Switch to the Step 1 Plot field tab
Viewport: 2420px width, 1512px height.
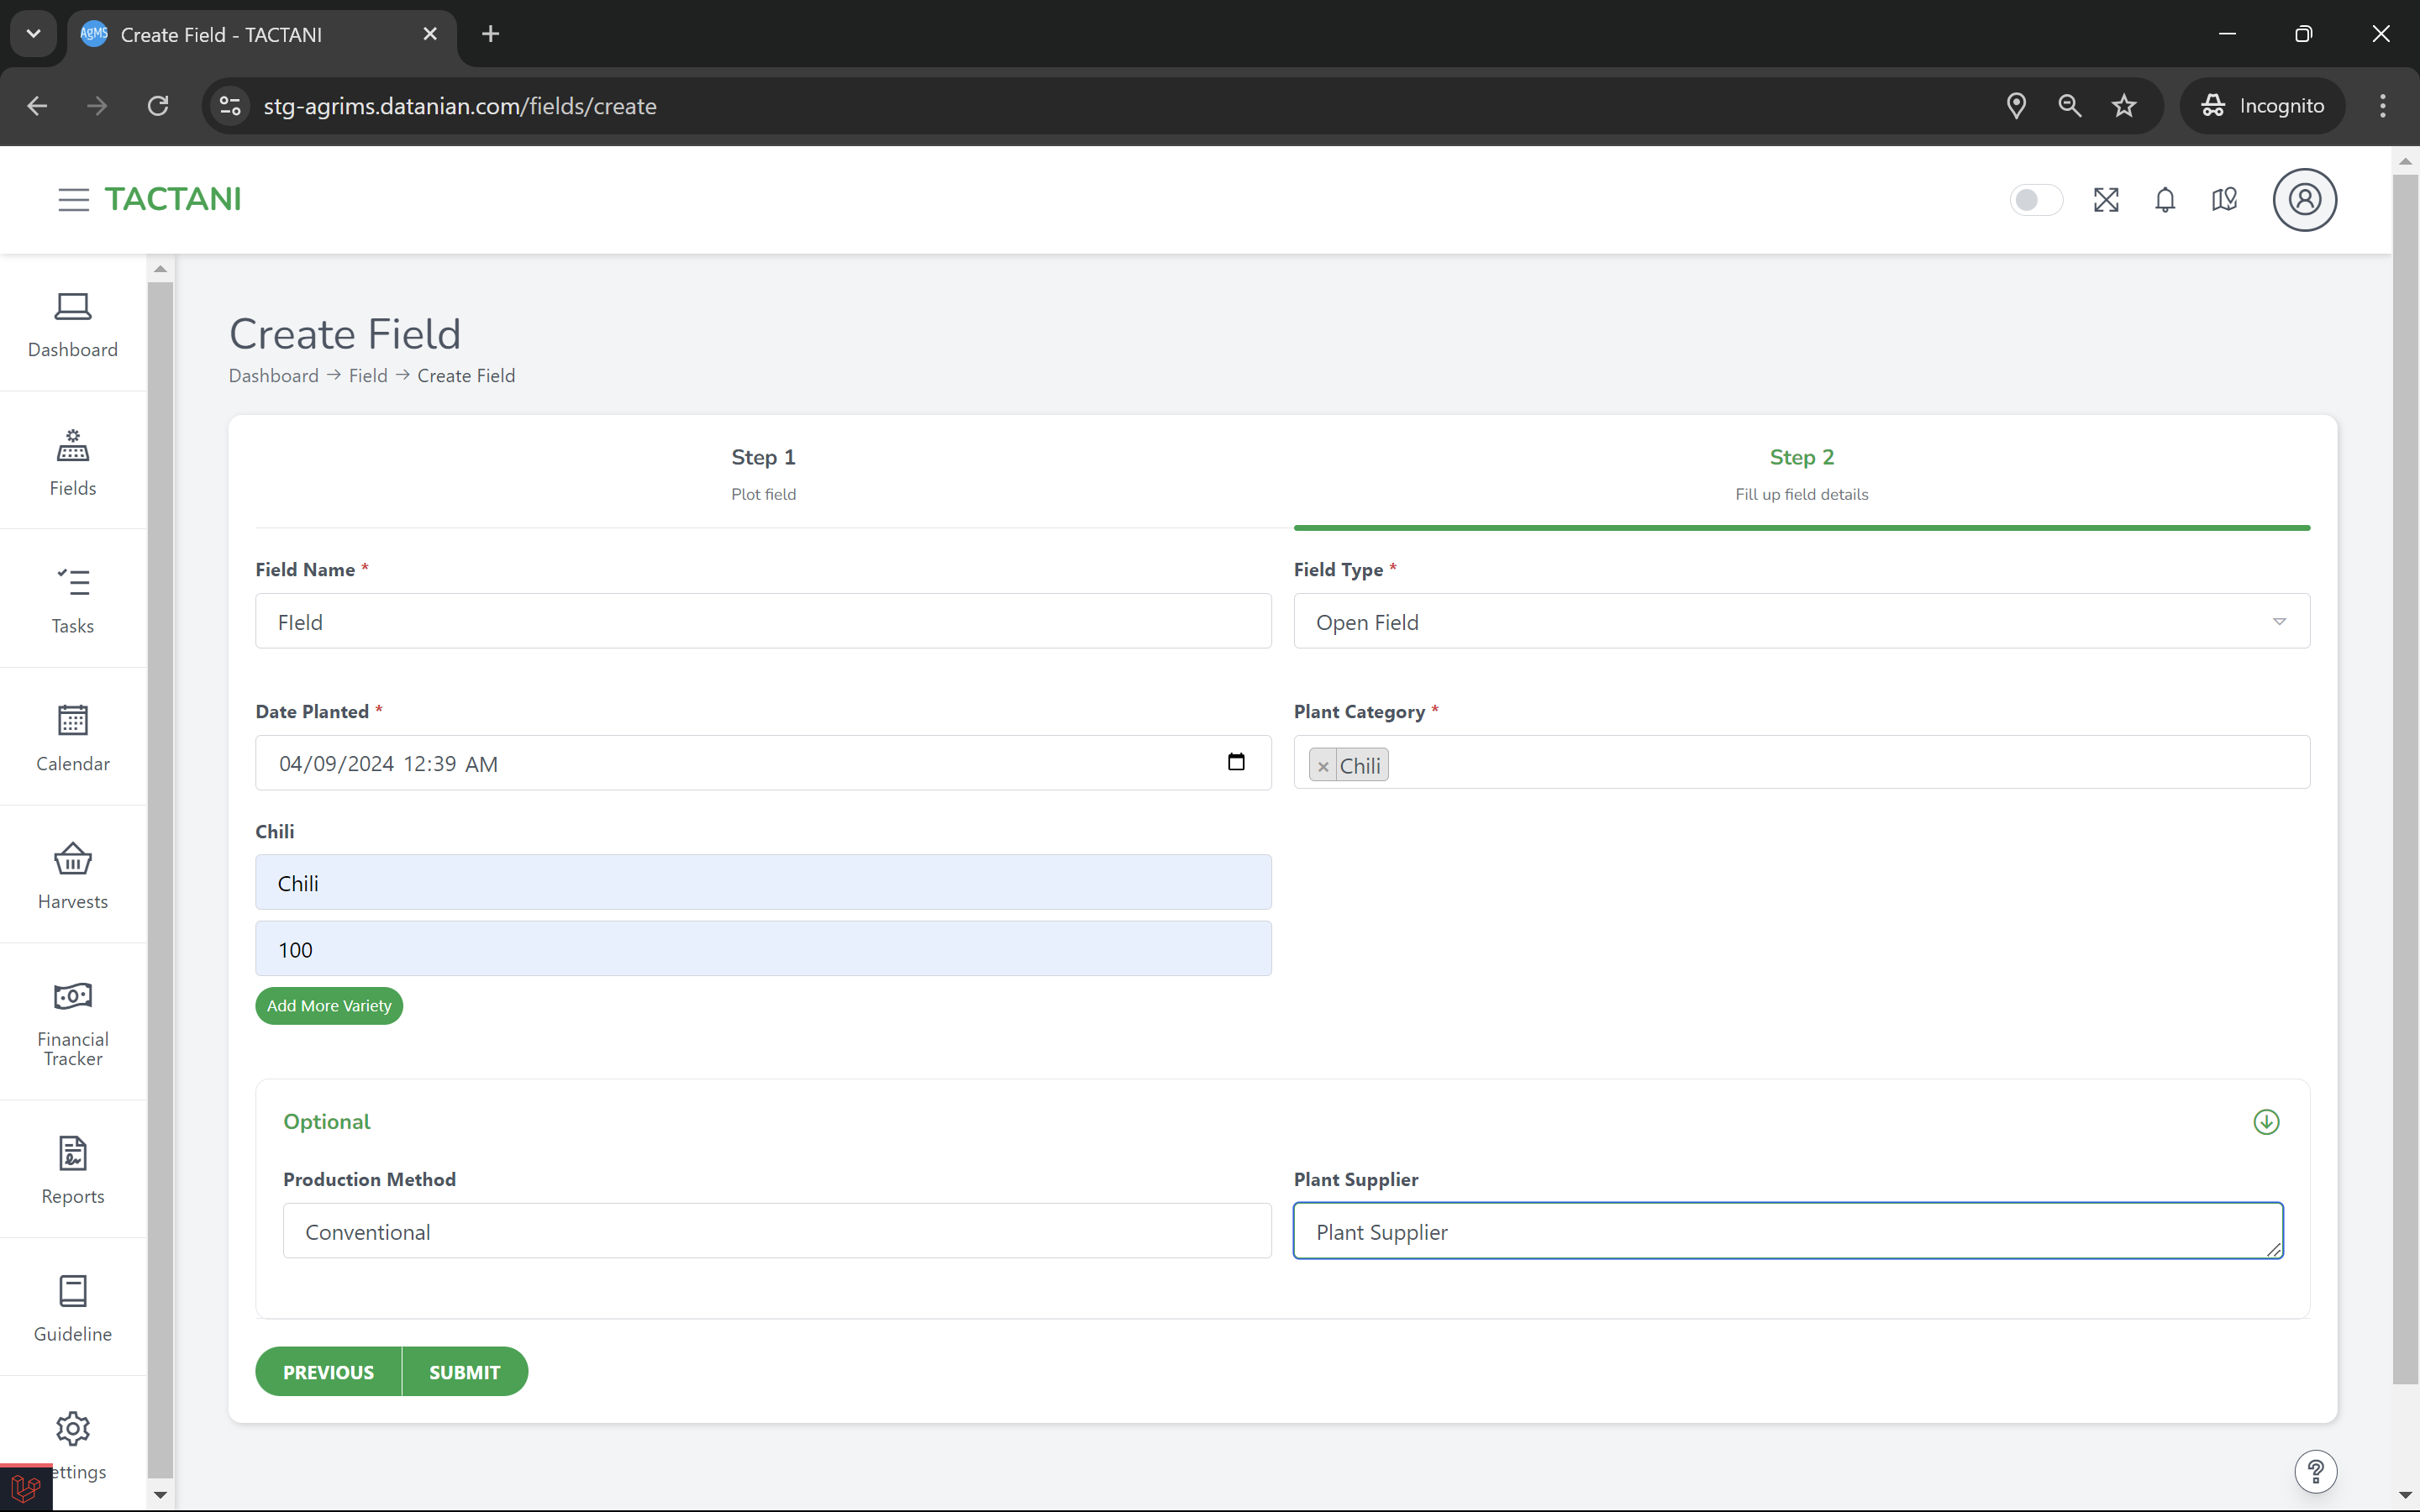click(x=764, y=473)
